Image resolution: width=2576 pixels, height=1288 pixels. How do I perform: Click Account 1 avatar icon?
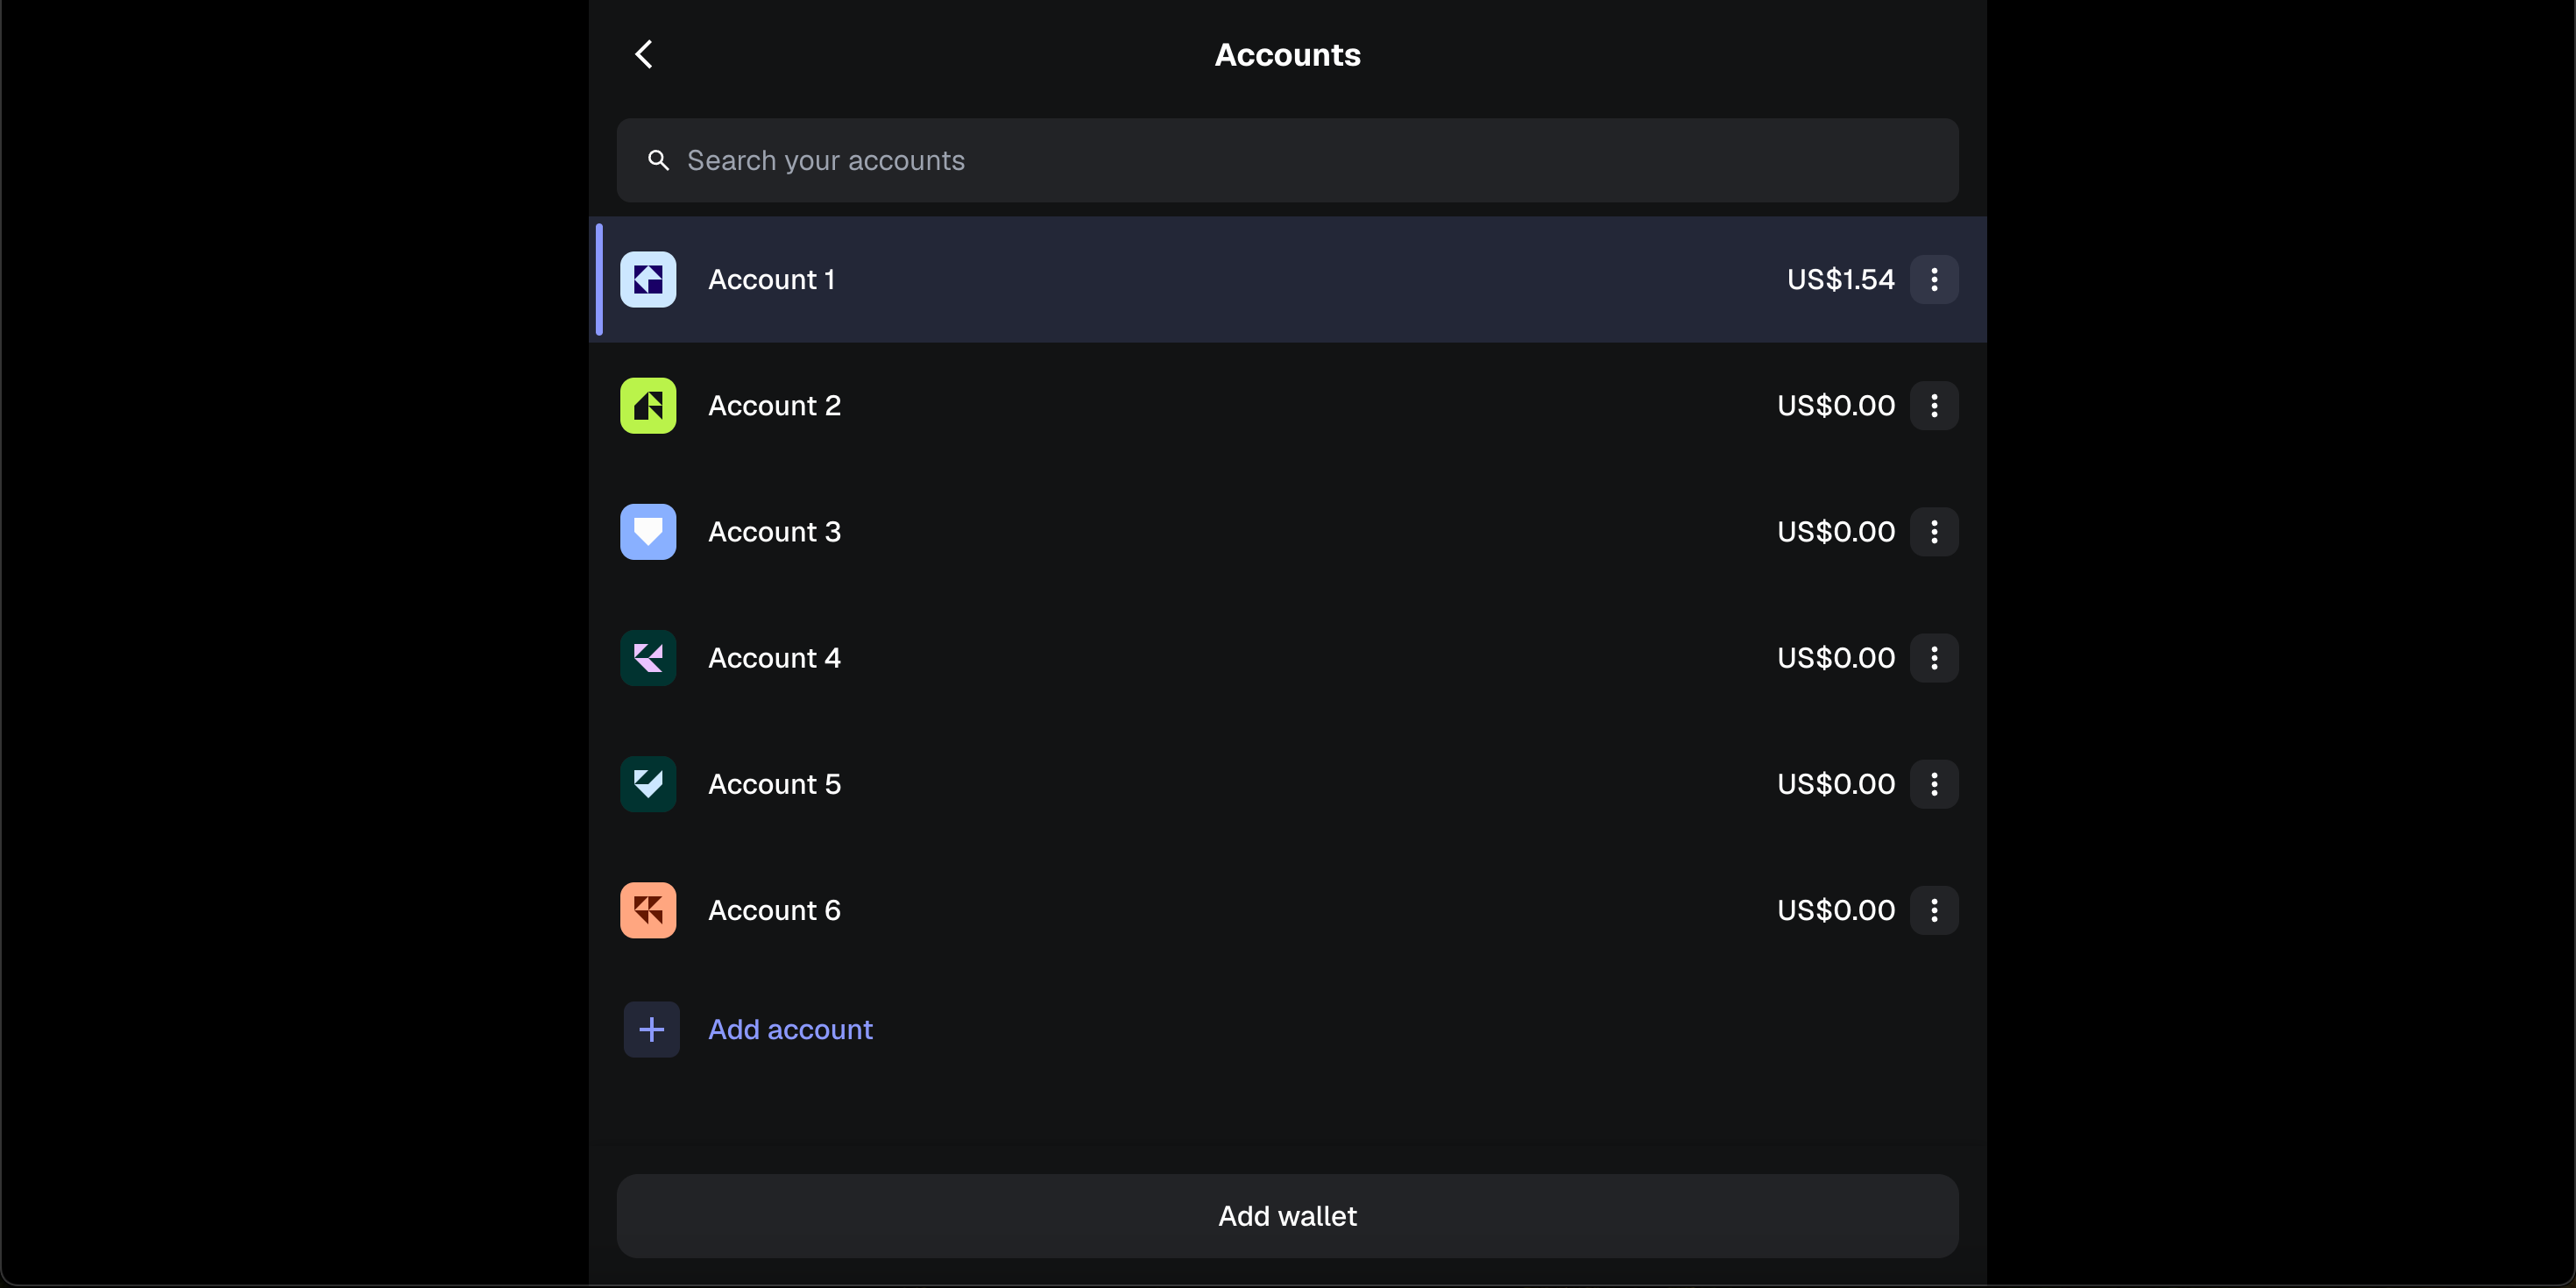coord(648,280)
